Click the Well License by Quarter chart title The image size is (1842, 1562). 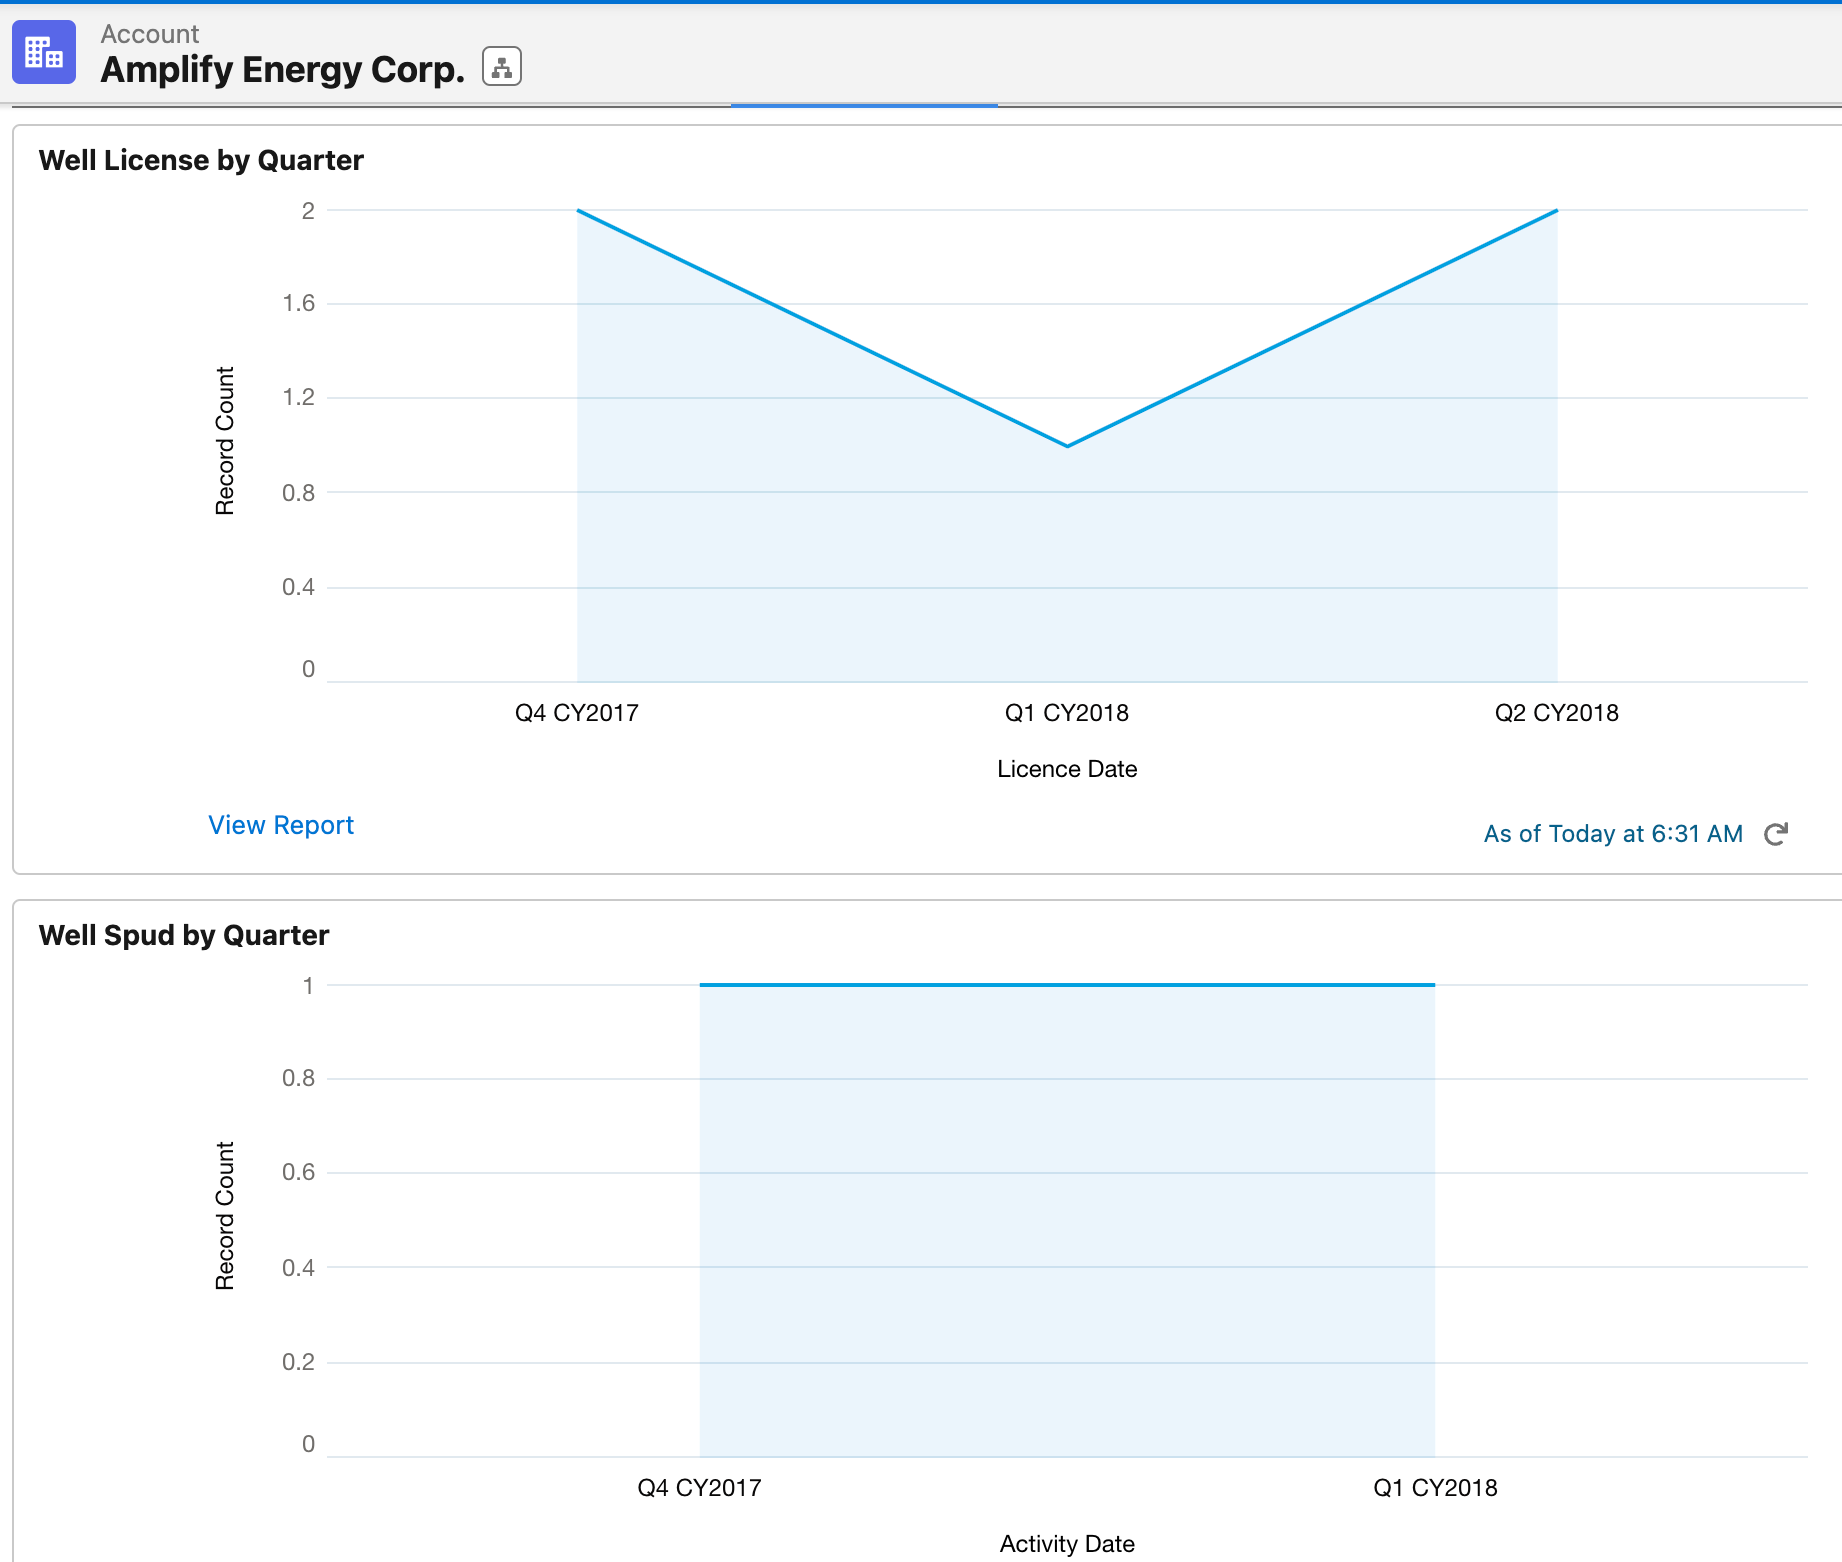coord(200,159)
